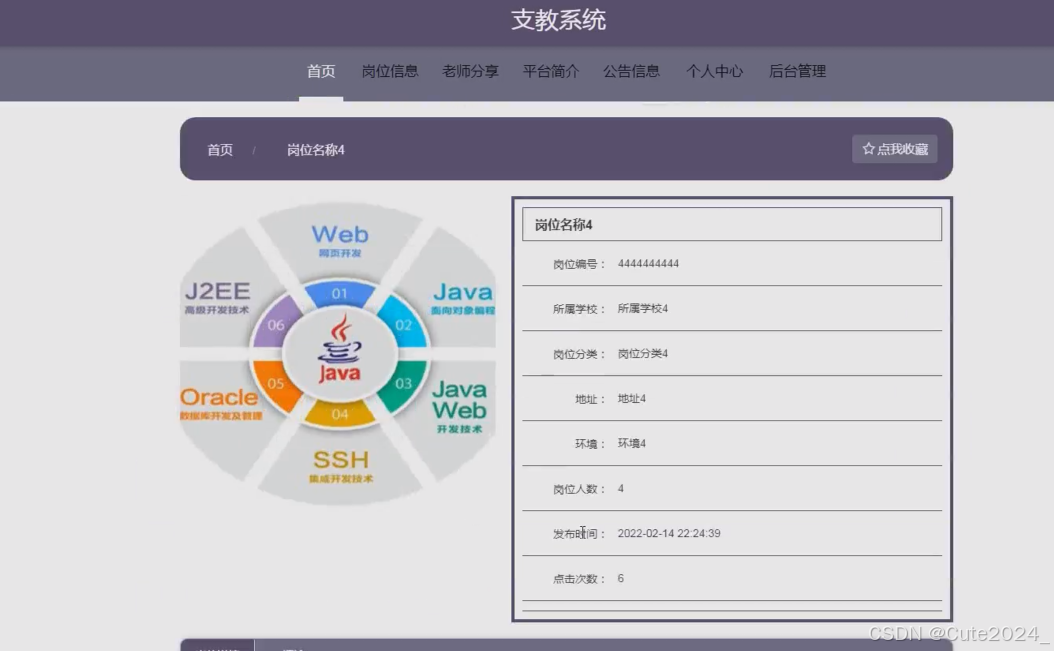The height and width of the screenshot is (651, 1054).
Task: Click the 岗位人数 label
Action: pos(579,489)
